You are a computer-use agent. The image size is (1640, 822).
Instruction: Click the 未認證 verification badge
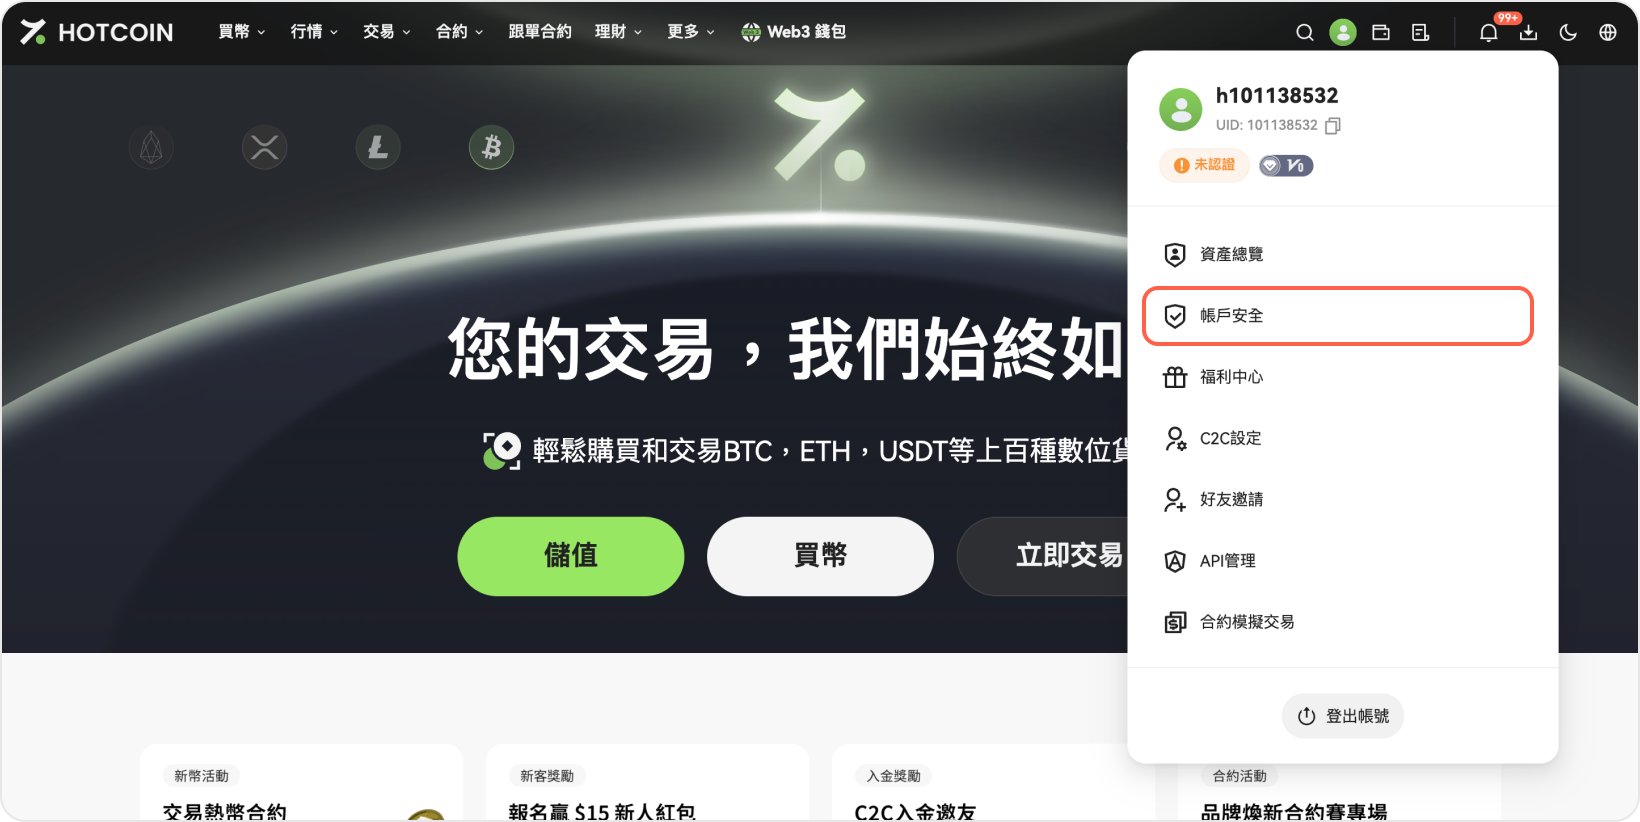coord(1205,165)
